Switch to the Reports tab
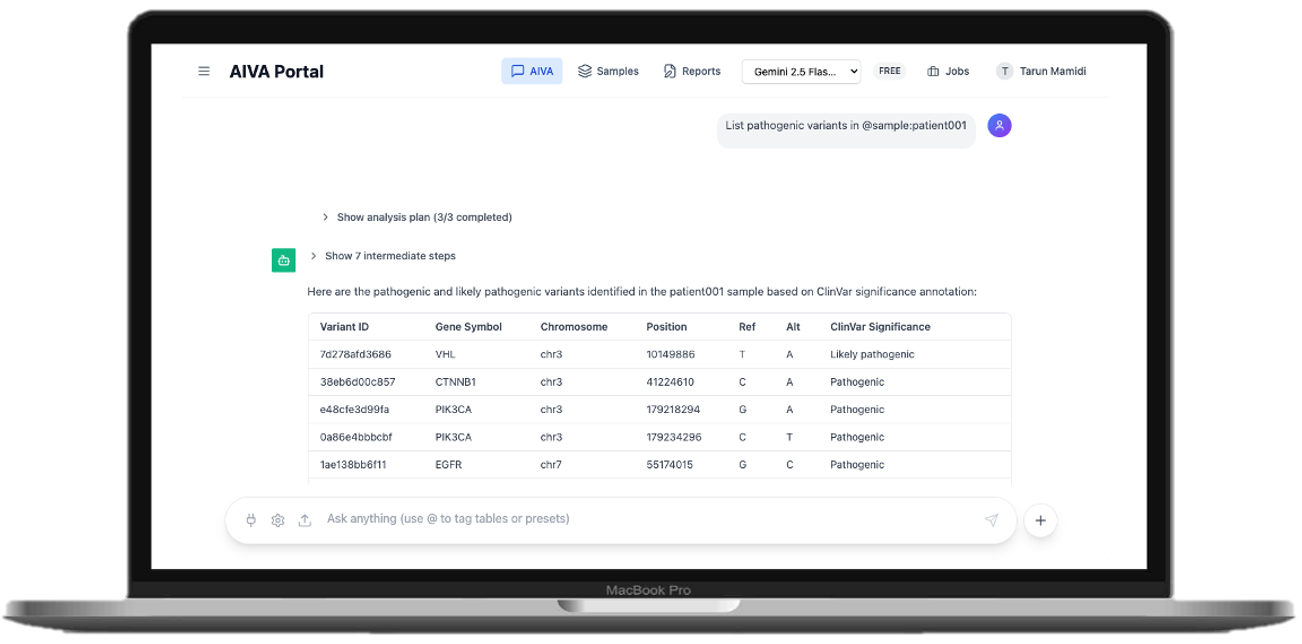Viewport: 1302px width, 644px height. pos(691,71)
